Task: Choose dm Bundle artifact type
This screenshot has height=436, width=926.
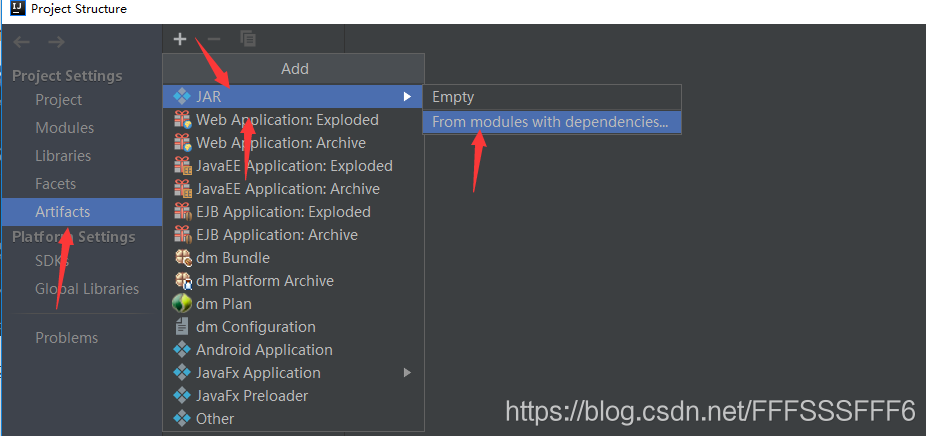Action: pos(293,258)
